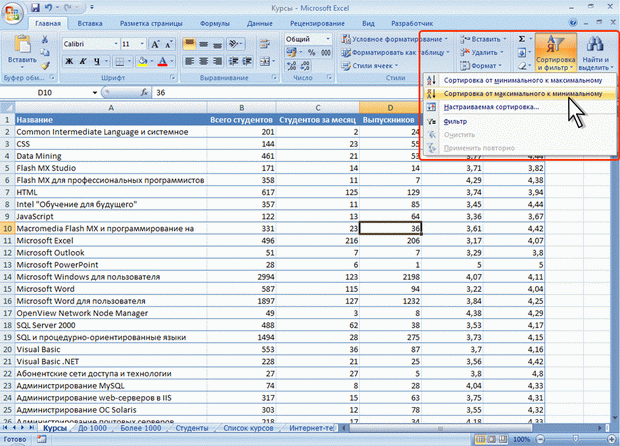Open the Вставка ribbon tab
Screen dimensions: 620x446
(x=90, y=23)
